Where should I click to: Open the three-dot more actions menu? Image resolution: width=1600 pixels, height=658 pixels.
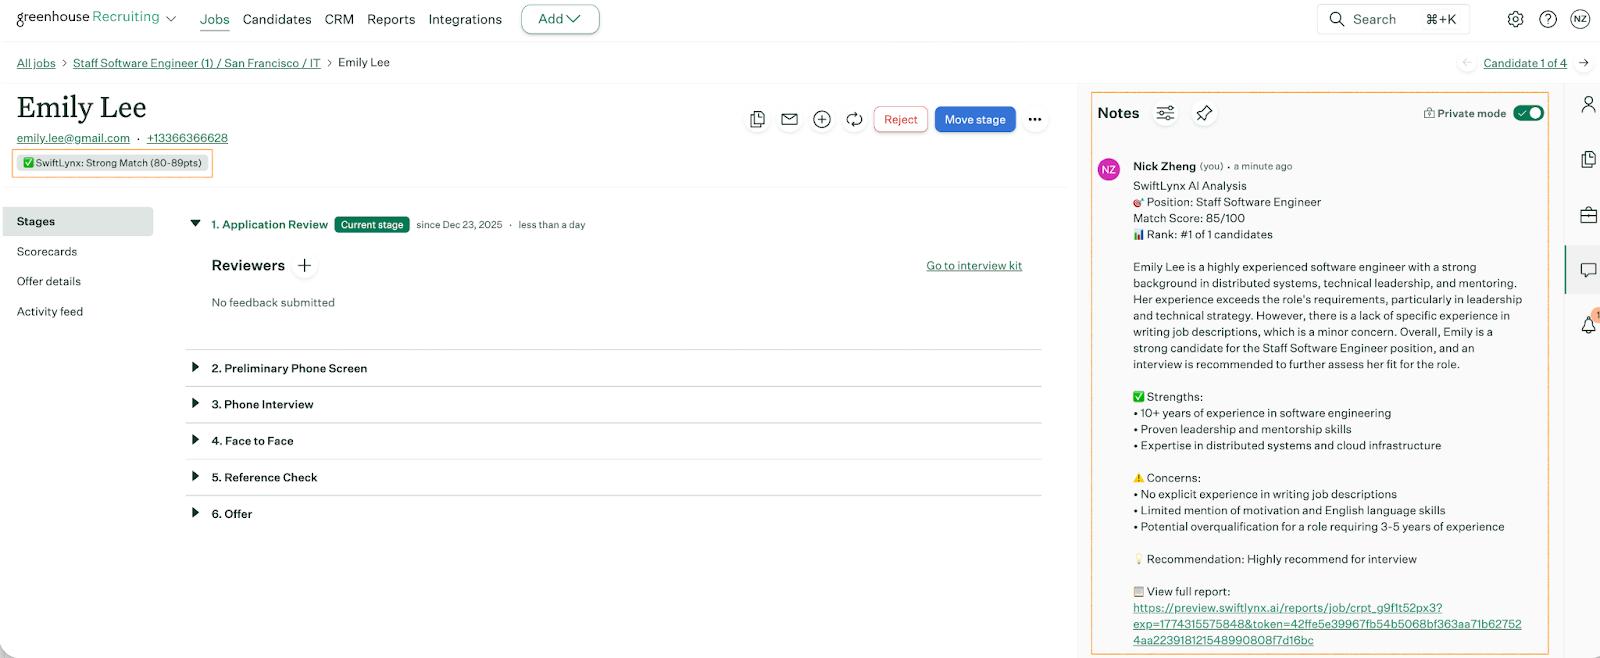1035,119
